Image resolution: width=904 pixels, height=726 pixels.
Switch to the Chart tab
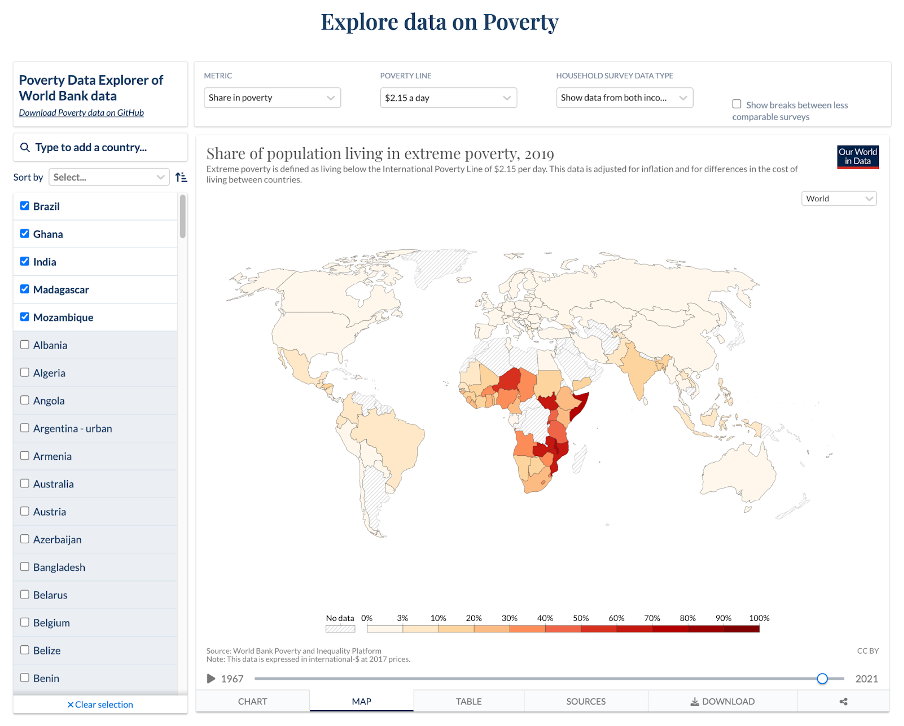click(x=252, y=701)
